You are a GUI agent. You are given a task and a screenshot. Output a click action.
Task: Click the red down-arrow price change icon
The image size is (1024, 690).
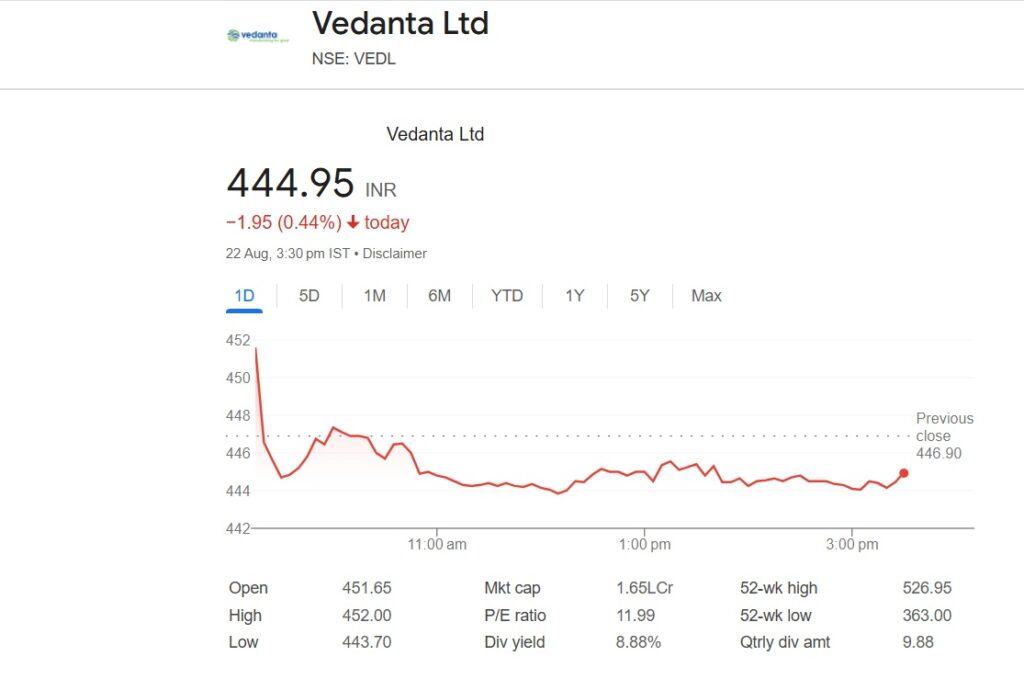pyautogui.click(x=353, y=223)
